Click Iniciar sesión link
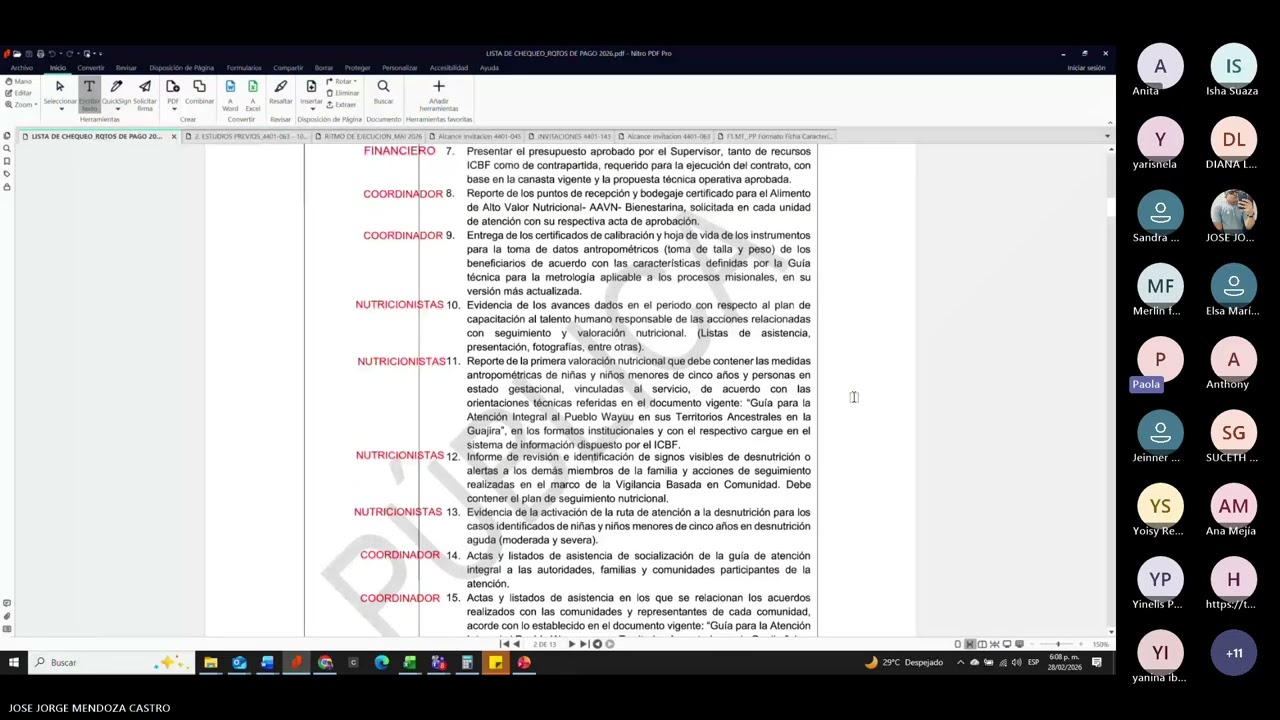The image size is (1280, 720). (x=1086, y=68)
